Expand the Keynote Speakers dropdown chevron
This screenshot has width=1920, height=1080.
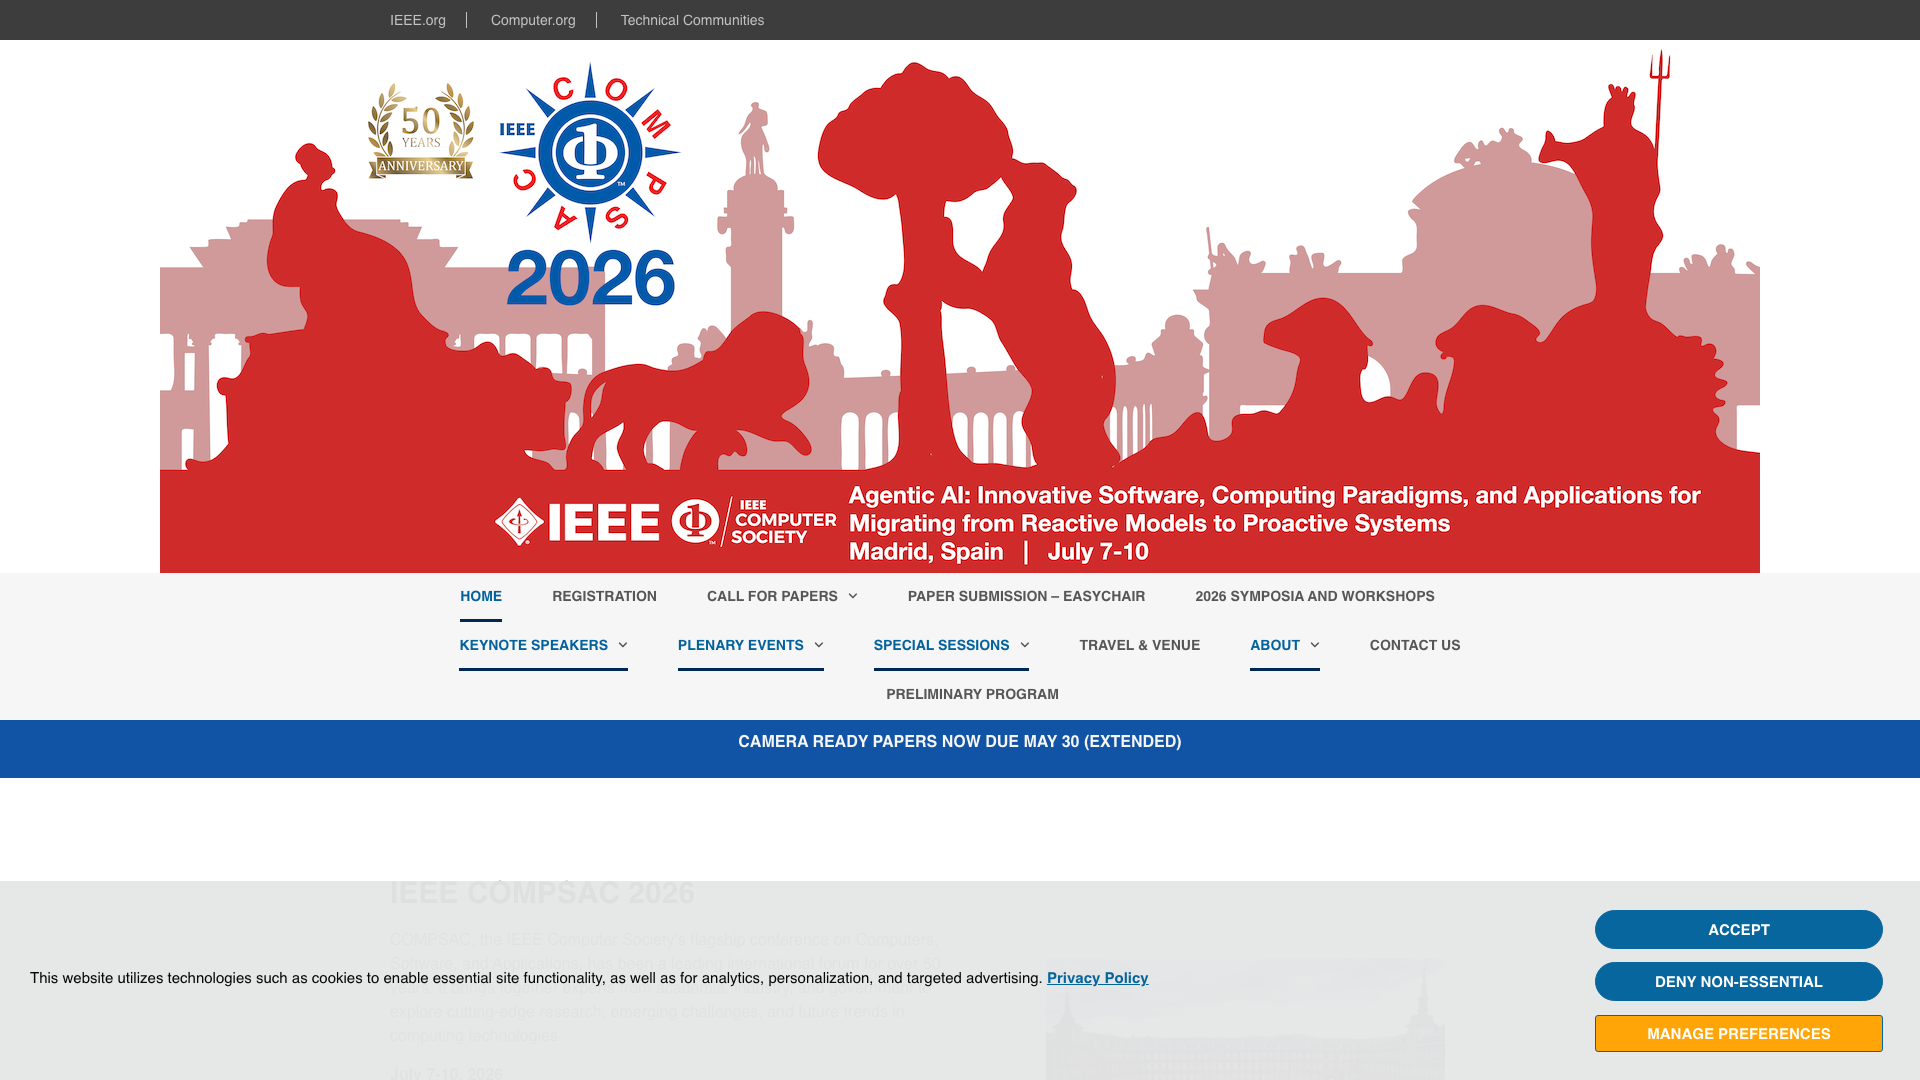pos(623,645)
